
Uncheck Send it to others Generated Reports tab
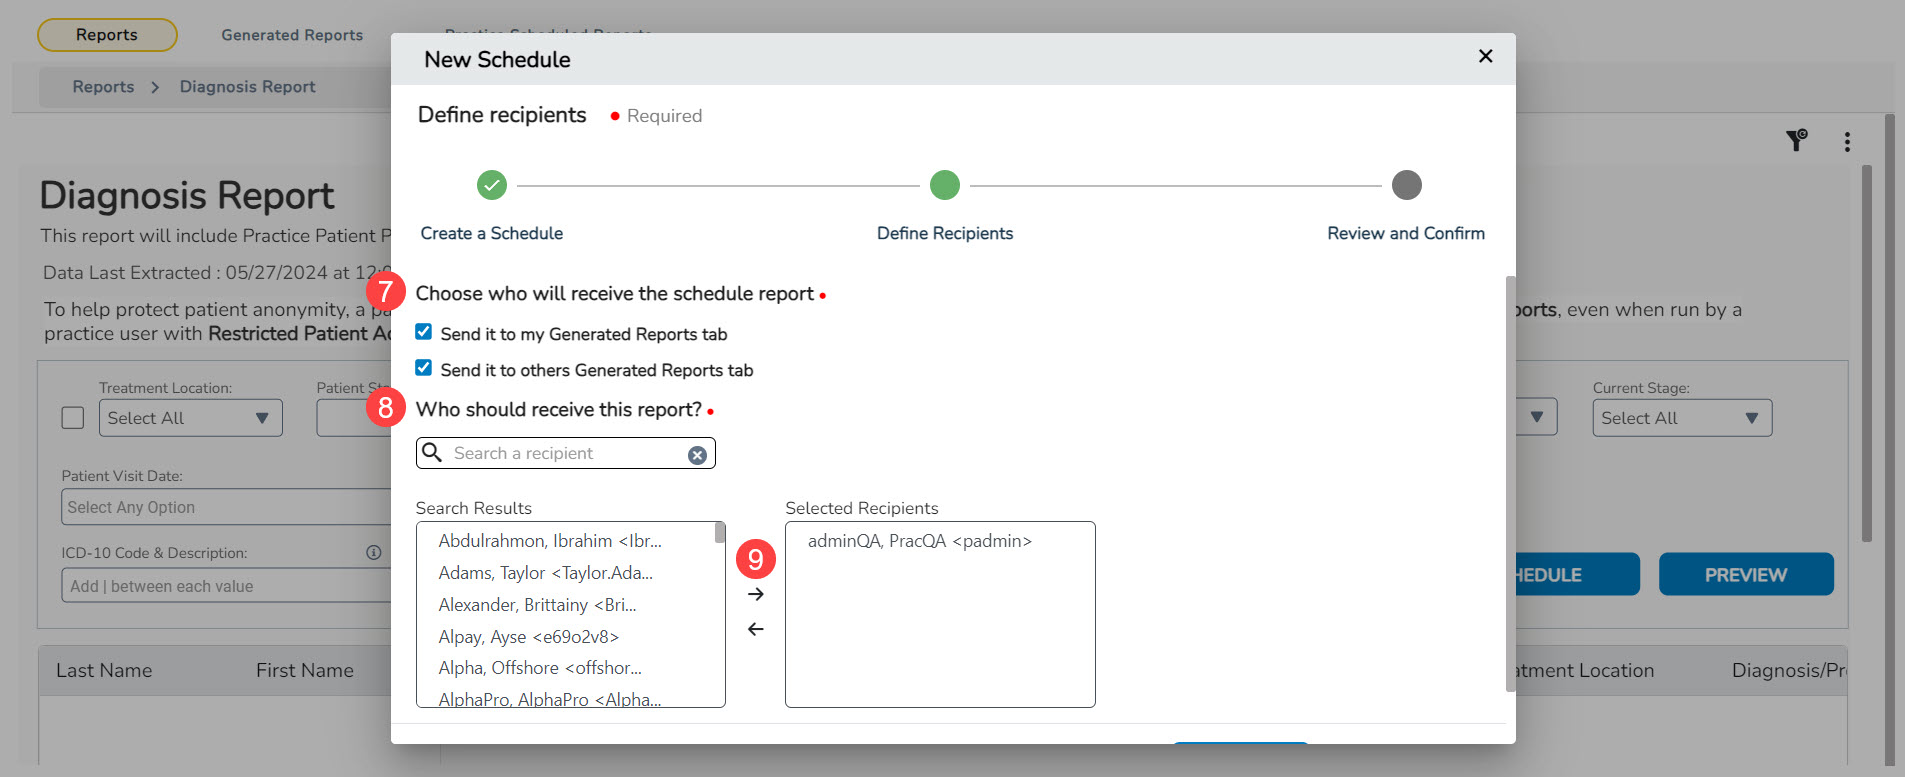click(424, 368)
